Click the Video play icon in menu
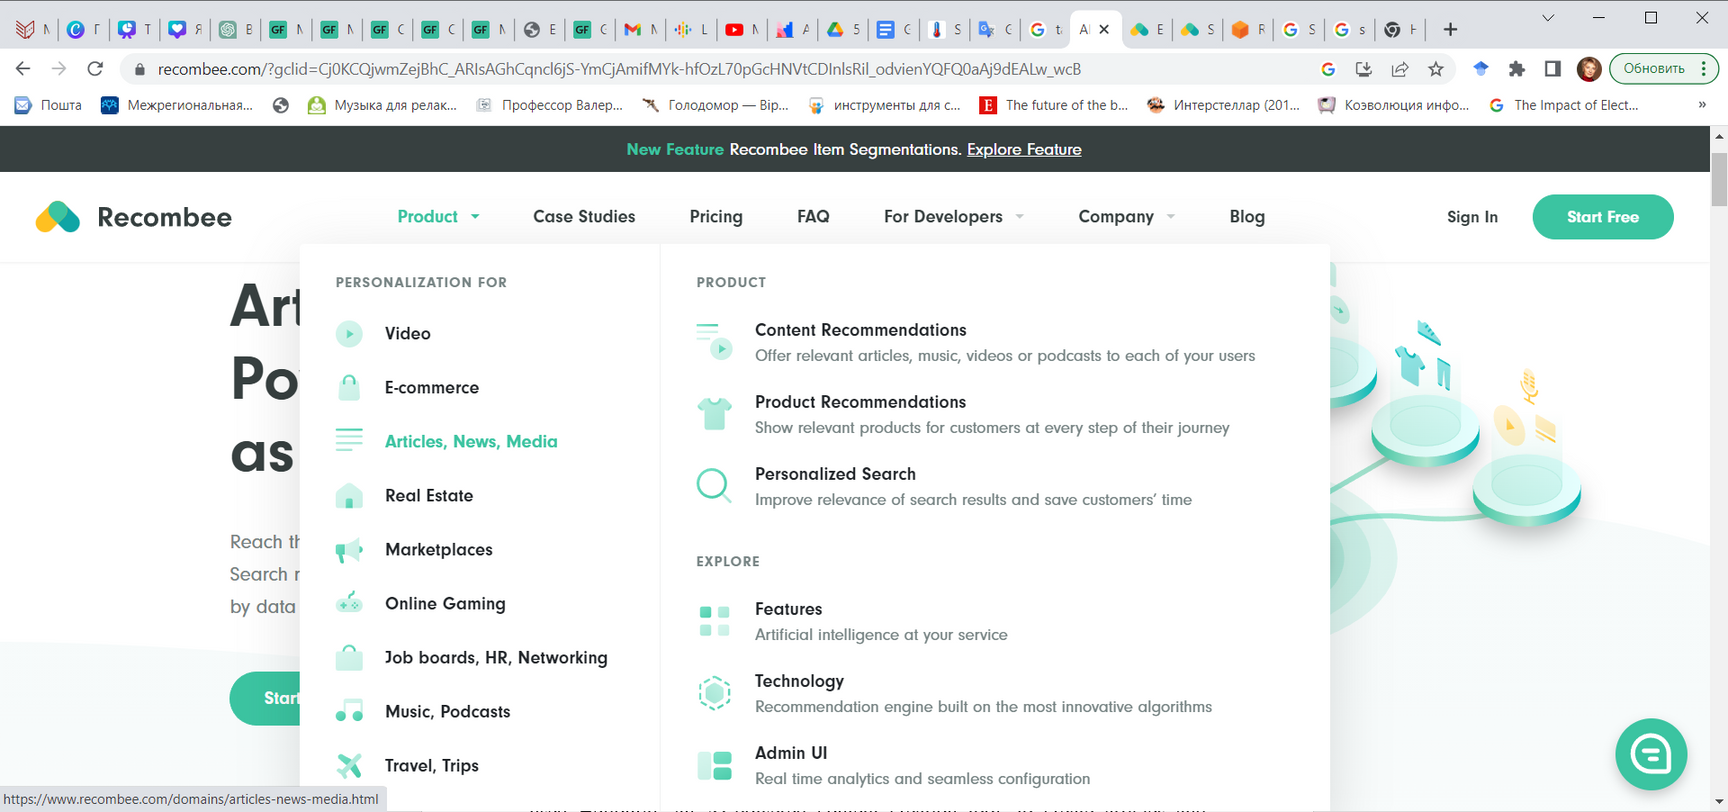The height and width of the screenshot is (812, 1728). coord(349,333)
